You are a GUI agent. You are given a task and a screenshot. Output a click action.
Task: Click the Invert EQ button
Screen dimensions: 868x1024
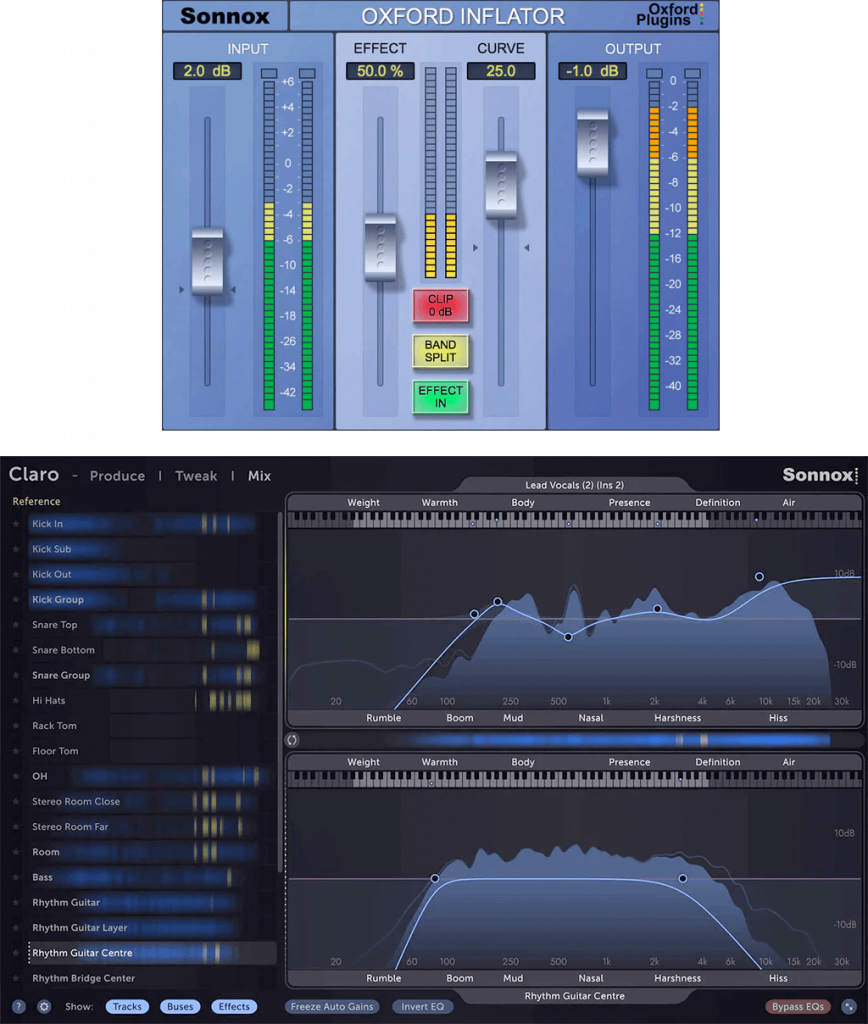(423, 1006)
